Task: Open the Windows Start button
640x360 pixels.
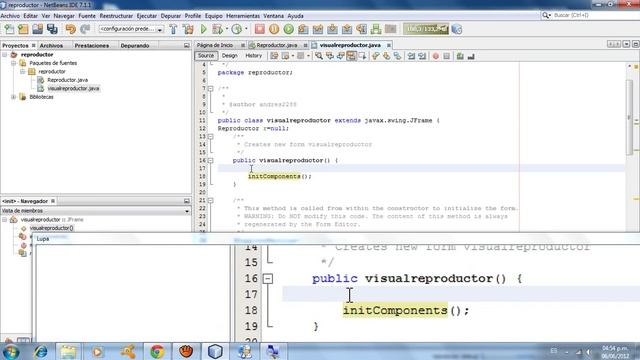Action: pyautogui.click(x=10, y=351)
